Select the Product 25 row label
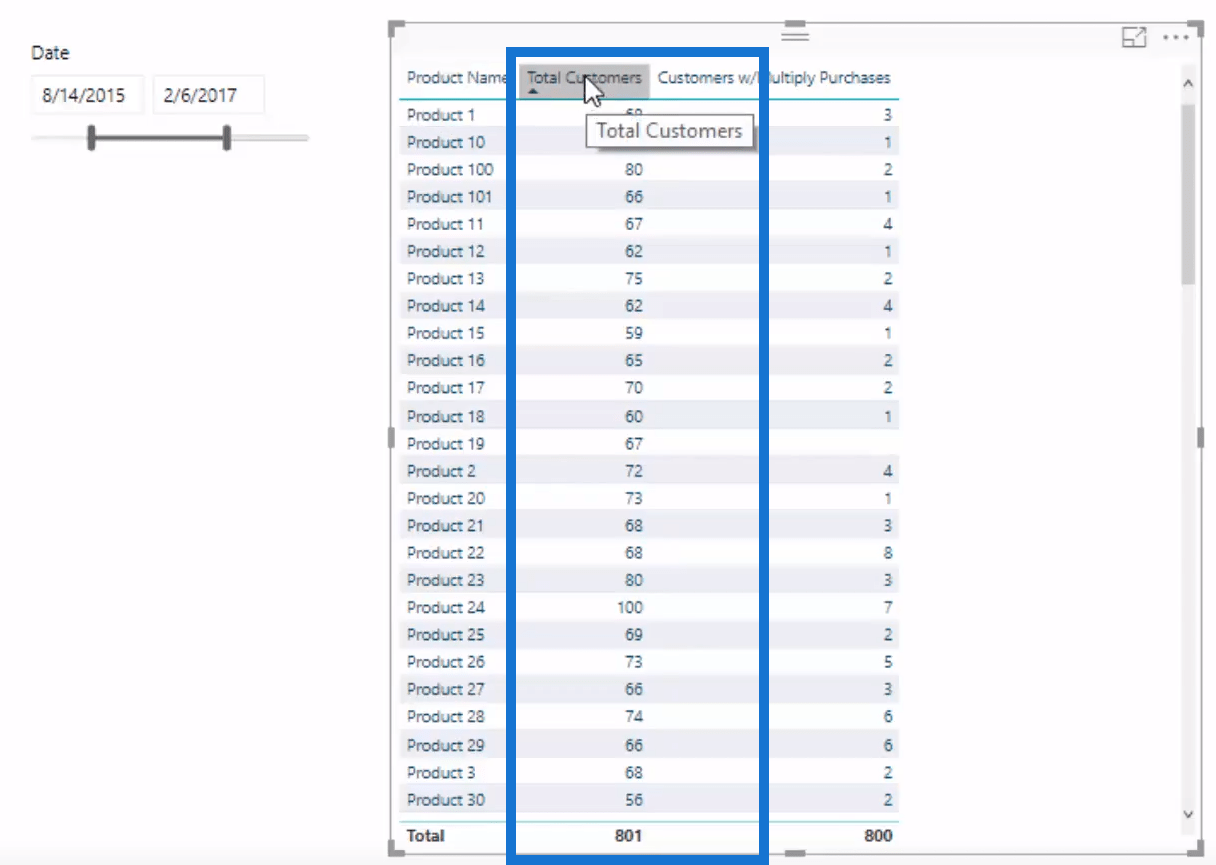Viewport: 1216px width, 865px height. tap(446, 635)
